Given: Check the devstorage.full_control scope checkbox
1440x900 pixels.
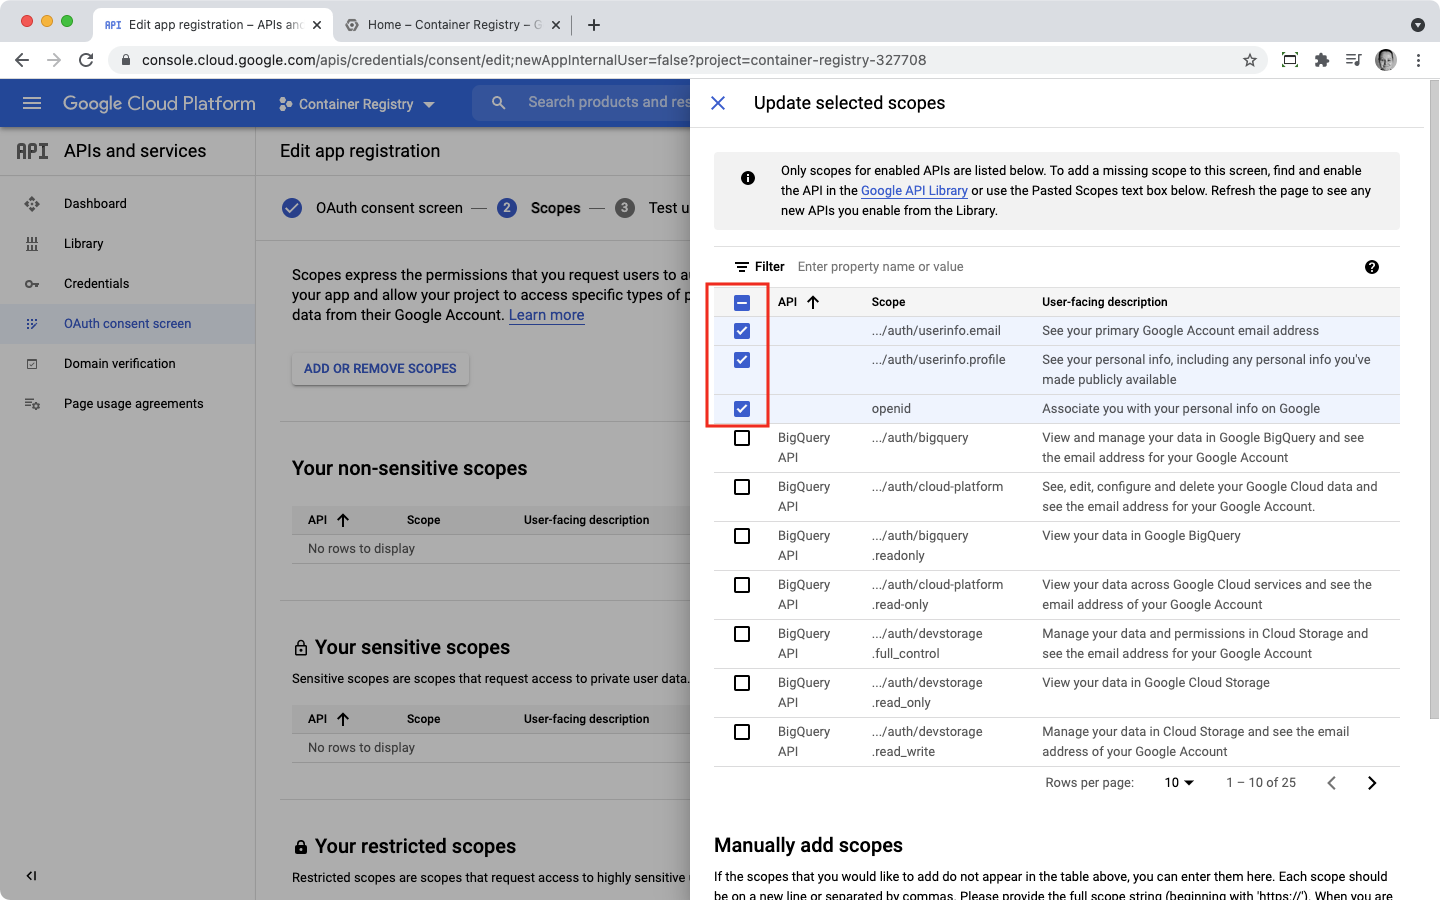Looking at the screenshot, I should (x=742, y=634).
